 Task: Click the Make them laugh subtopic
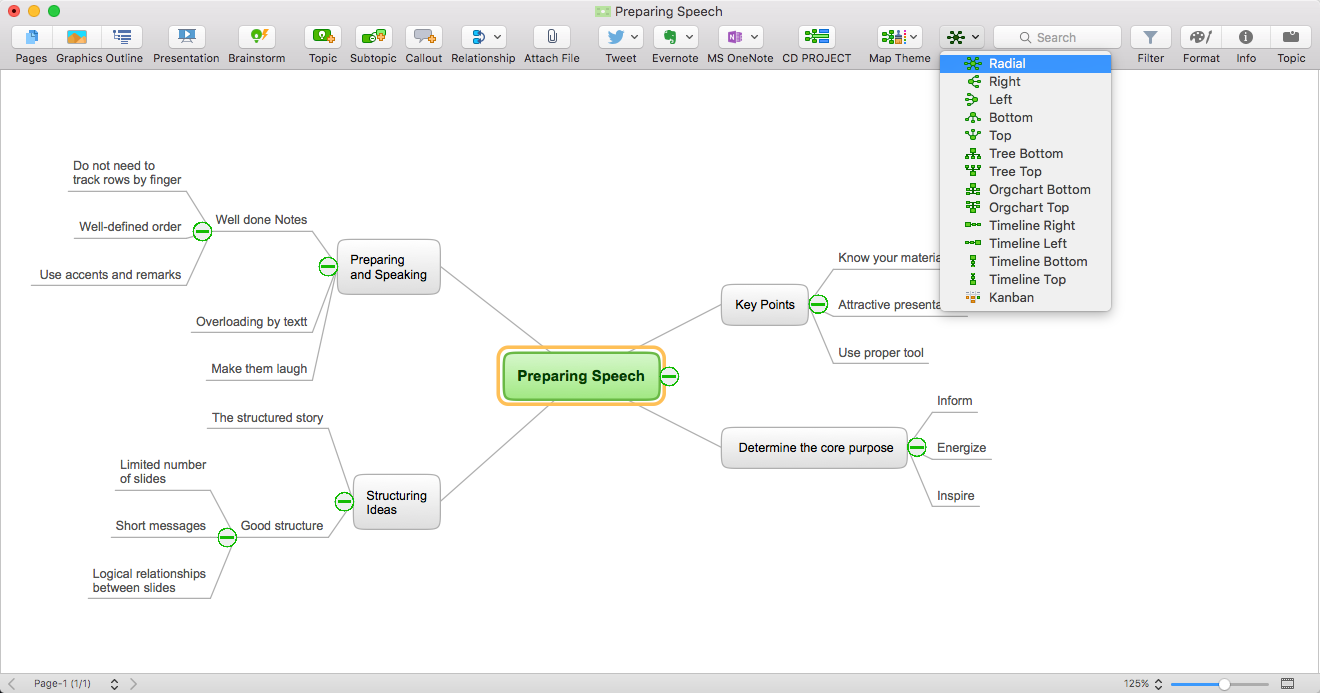(x=259, y=369)
